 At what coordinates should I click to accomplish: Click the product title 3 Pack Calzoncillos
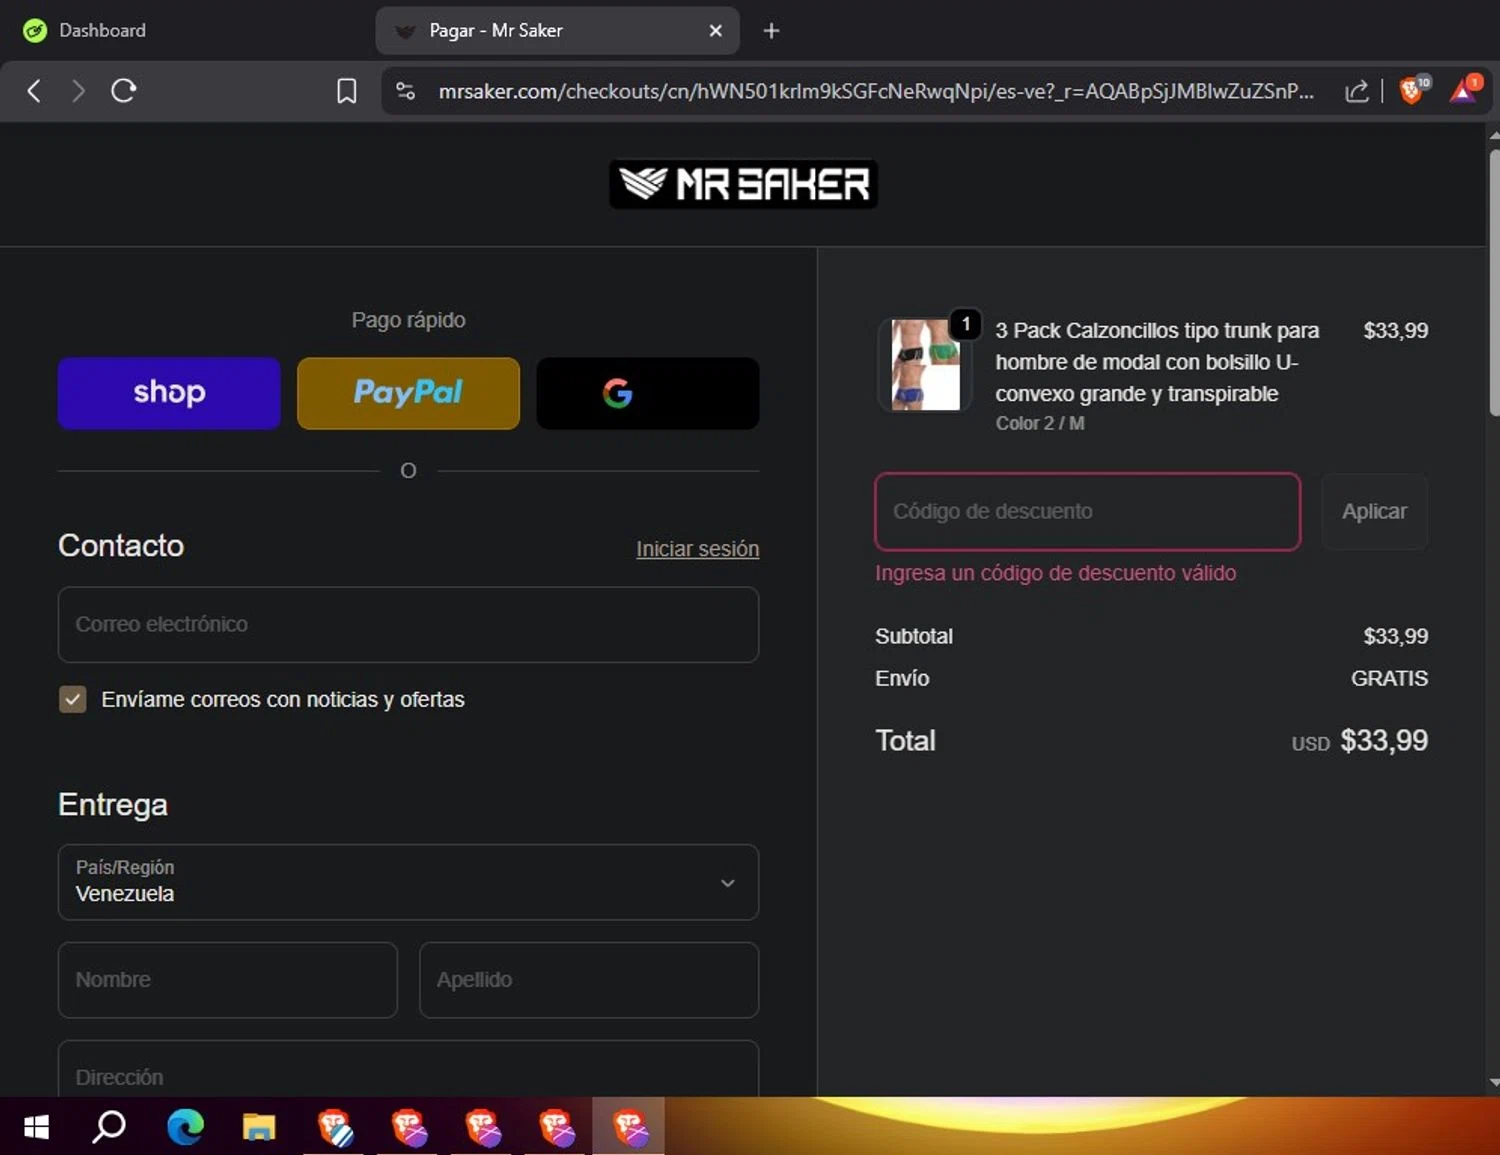(x=1157, y=362)
